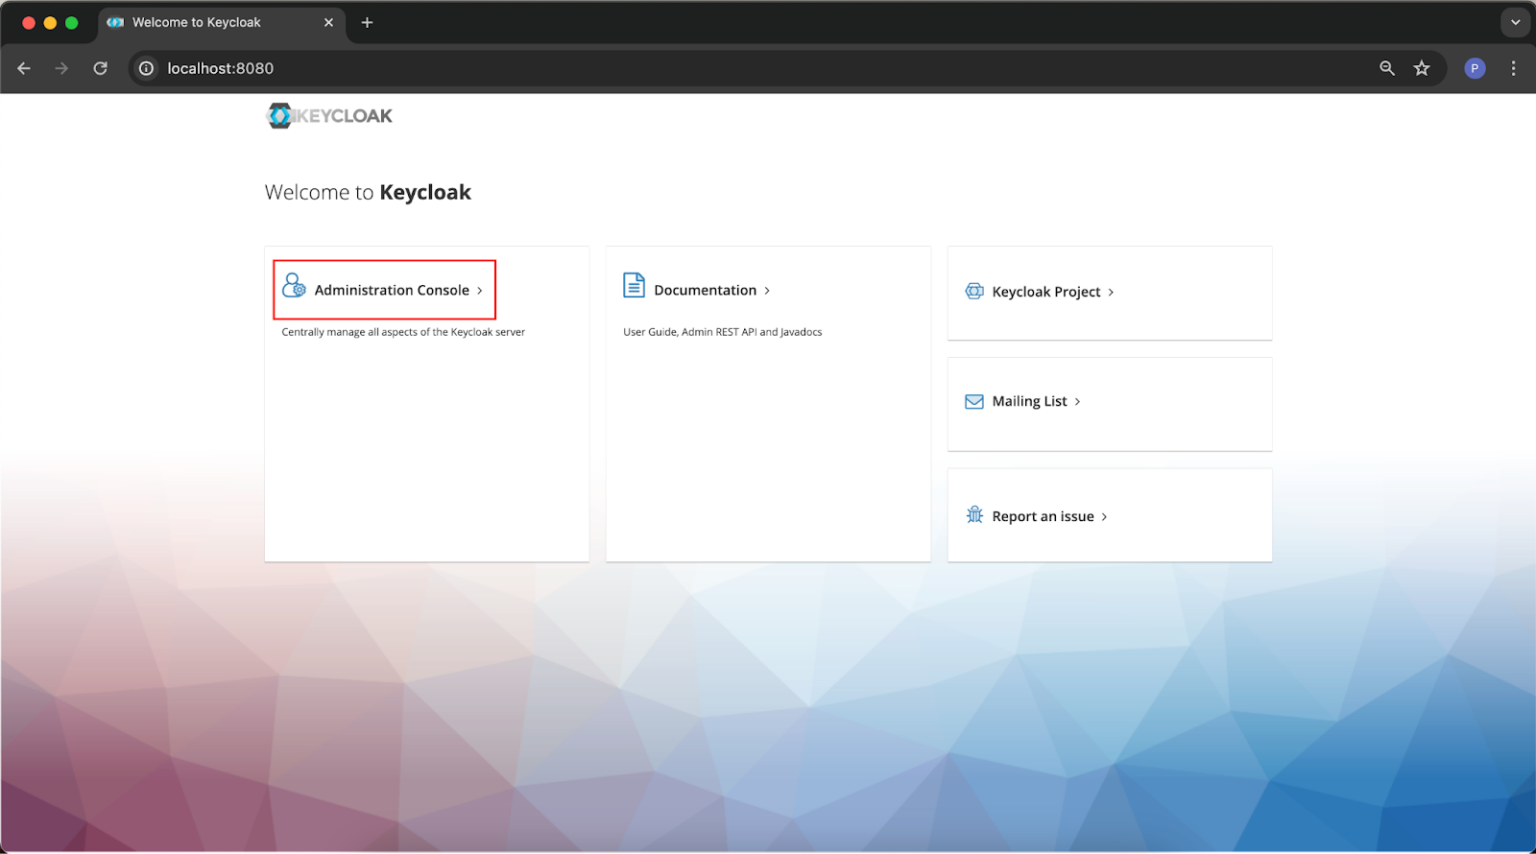The width and height of the screenshot is (1536, 854).
Task: Reload the current page
Action: point(100,68)
